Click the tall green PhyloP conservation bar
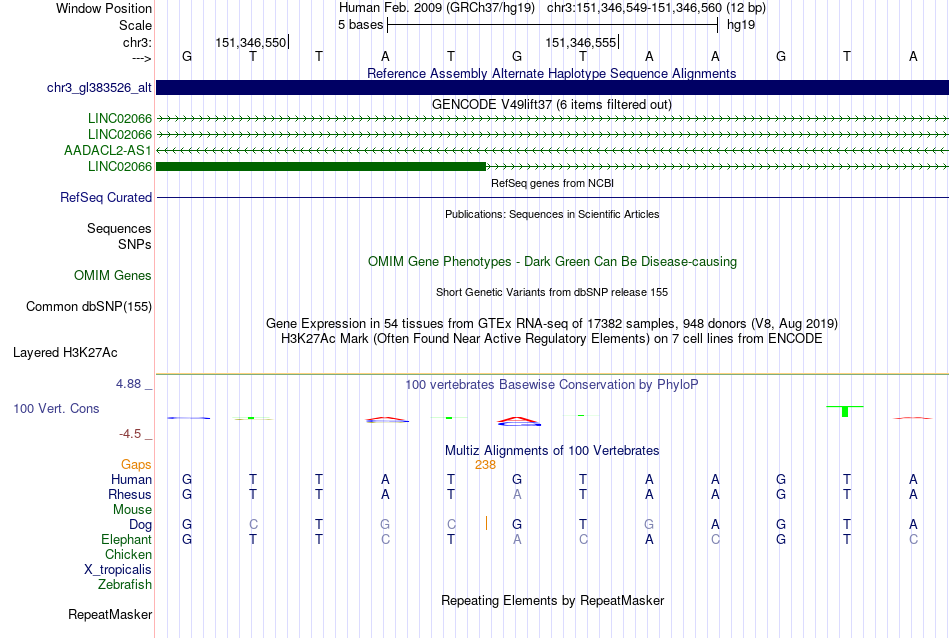 click(845, 411)
